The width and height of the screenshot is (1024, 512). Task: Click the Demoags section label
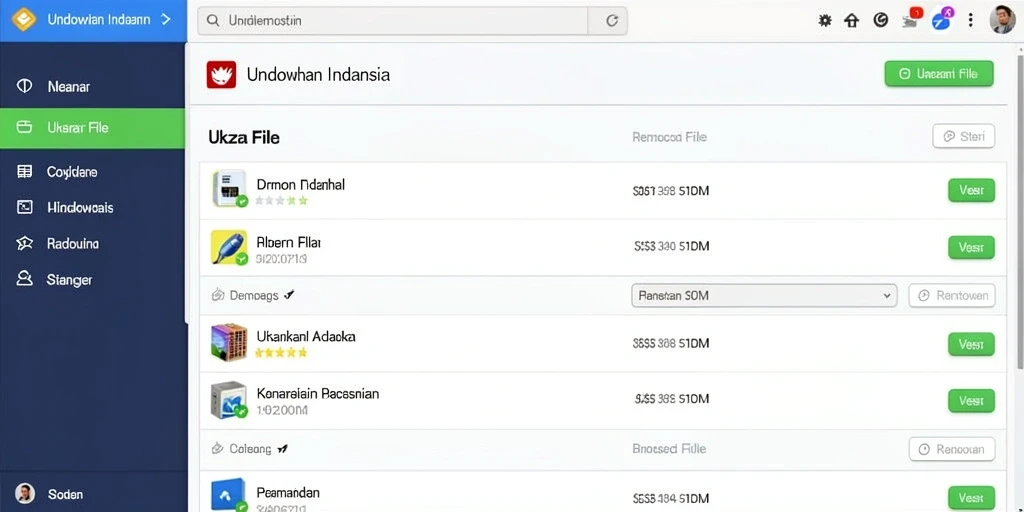(254, 296)
